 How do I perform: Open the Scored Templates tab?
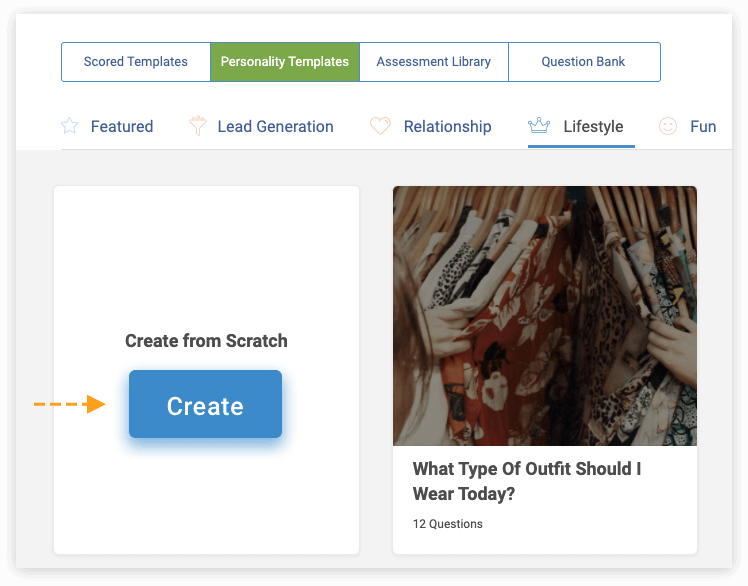point(136,62)
